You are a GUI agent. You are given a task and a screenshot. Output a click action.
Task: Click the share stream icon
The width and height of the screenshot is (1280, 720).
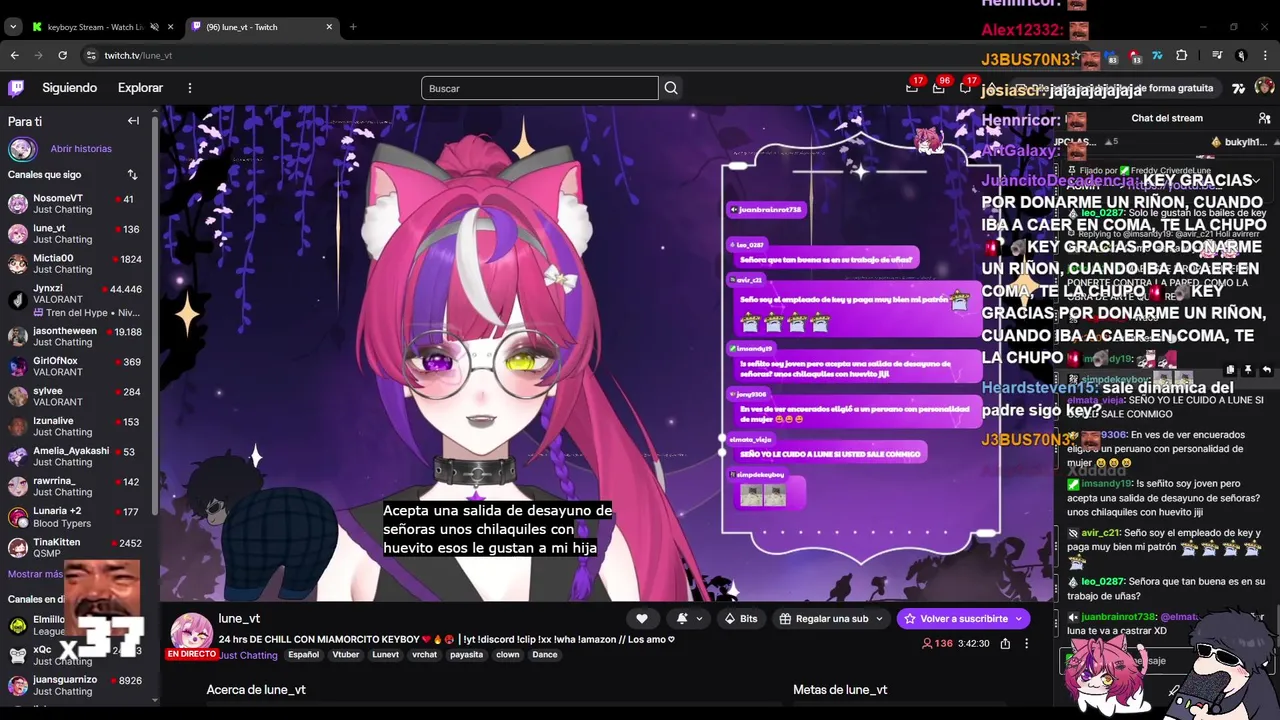click(1005, 644)
